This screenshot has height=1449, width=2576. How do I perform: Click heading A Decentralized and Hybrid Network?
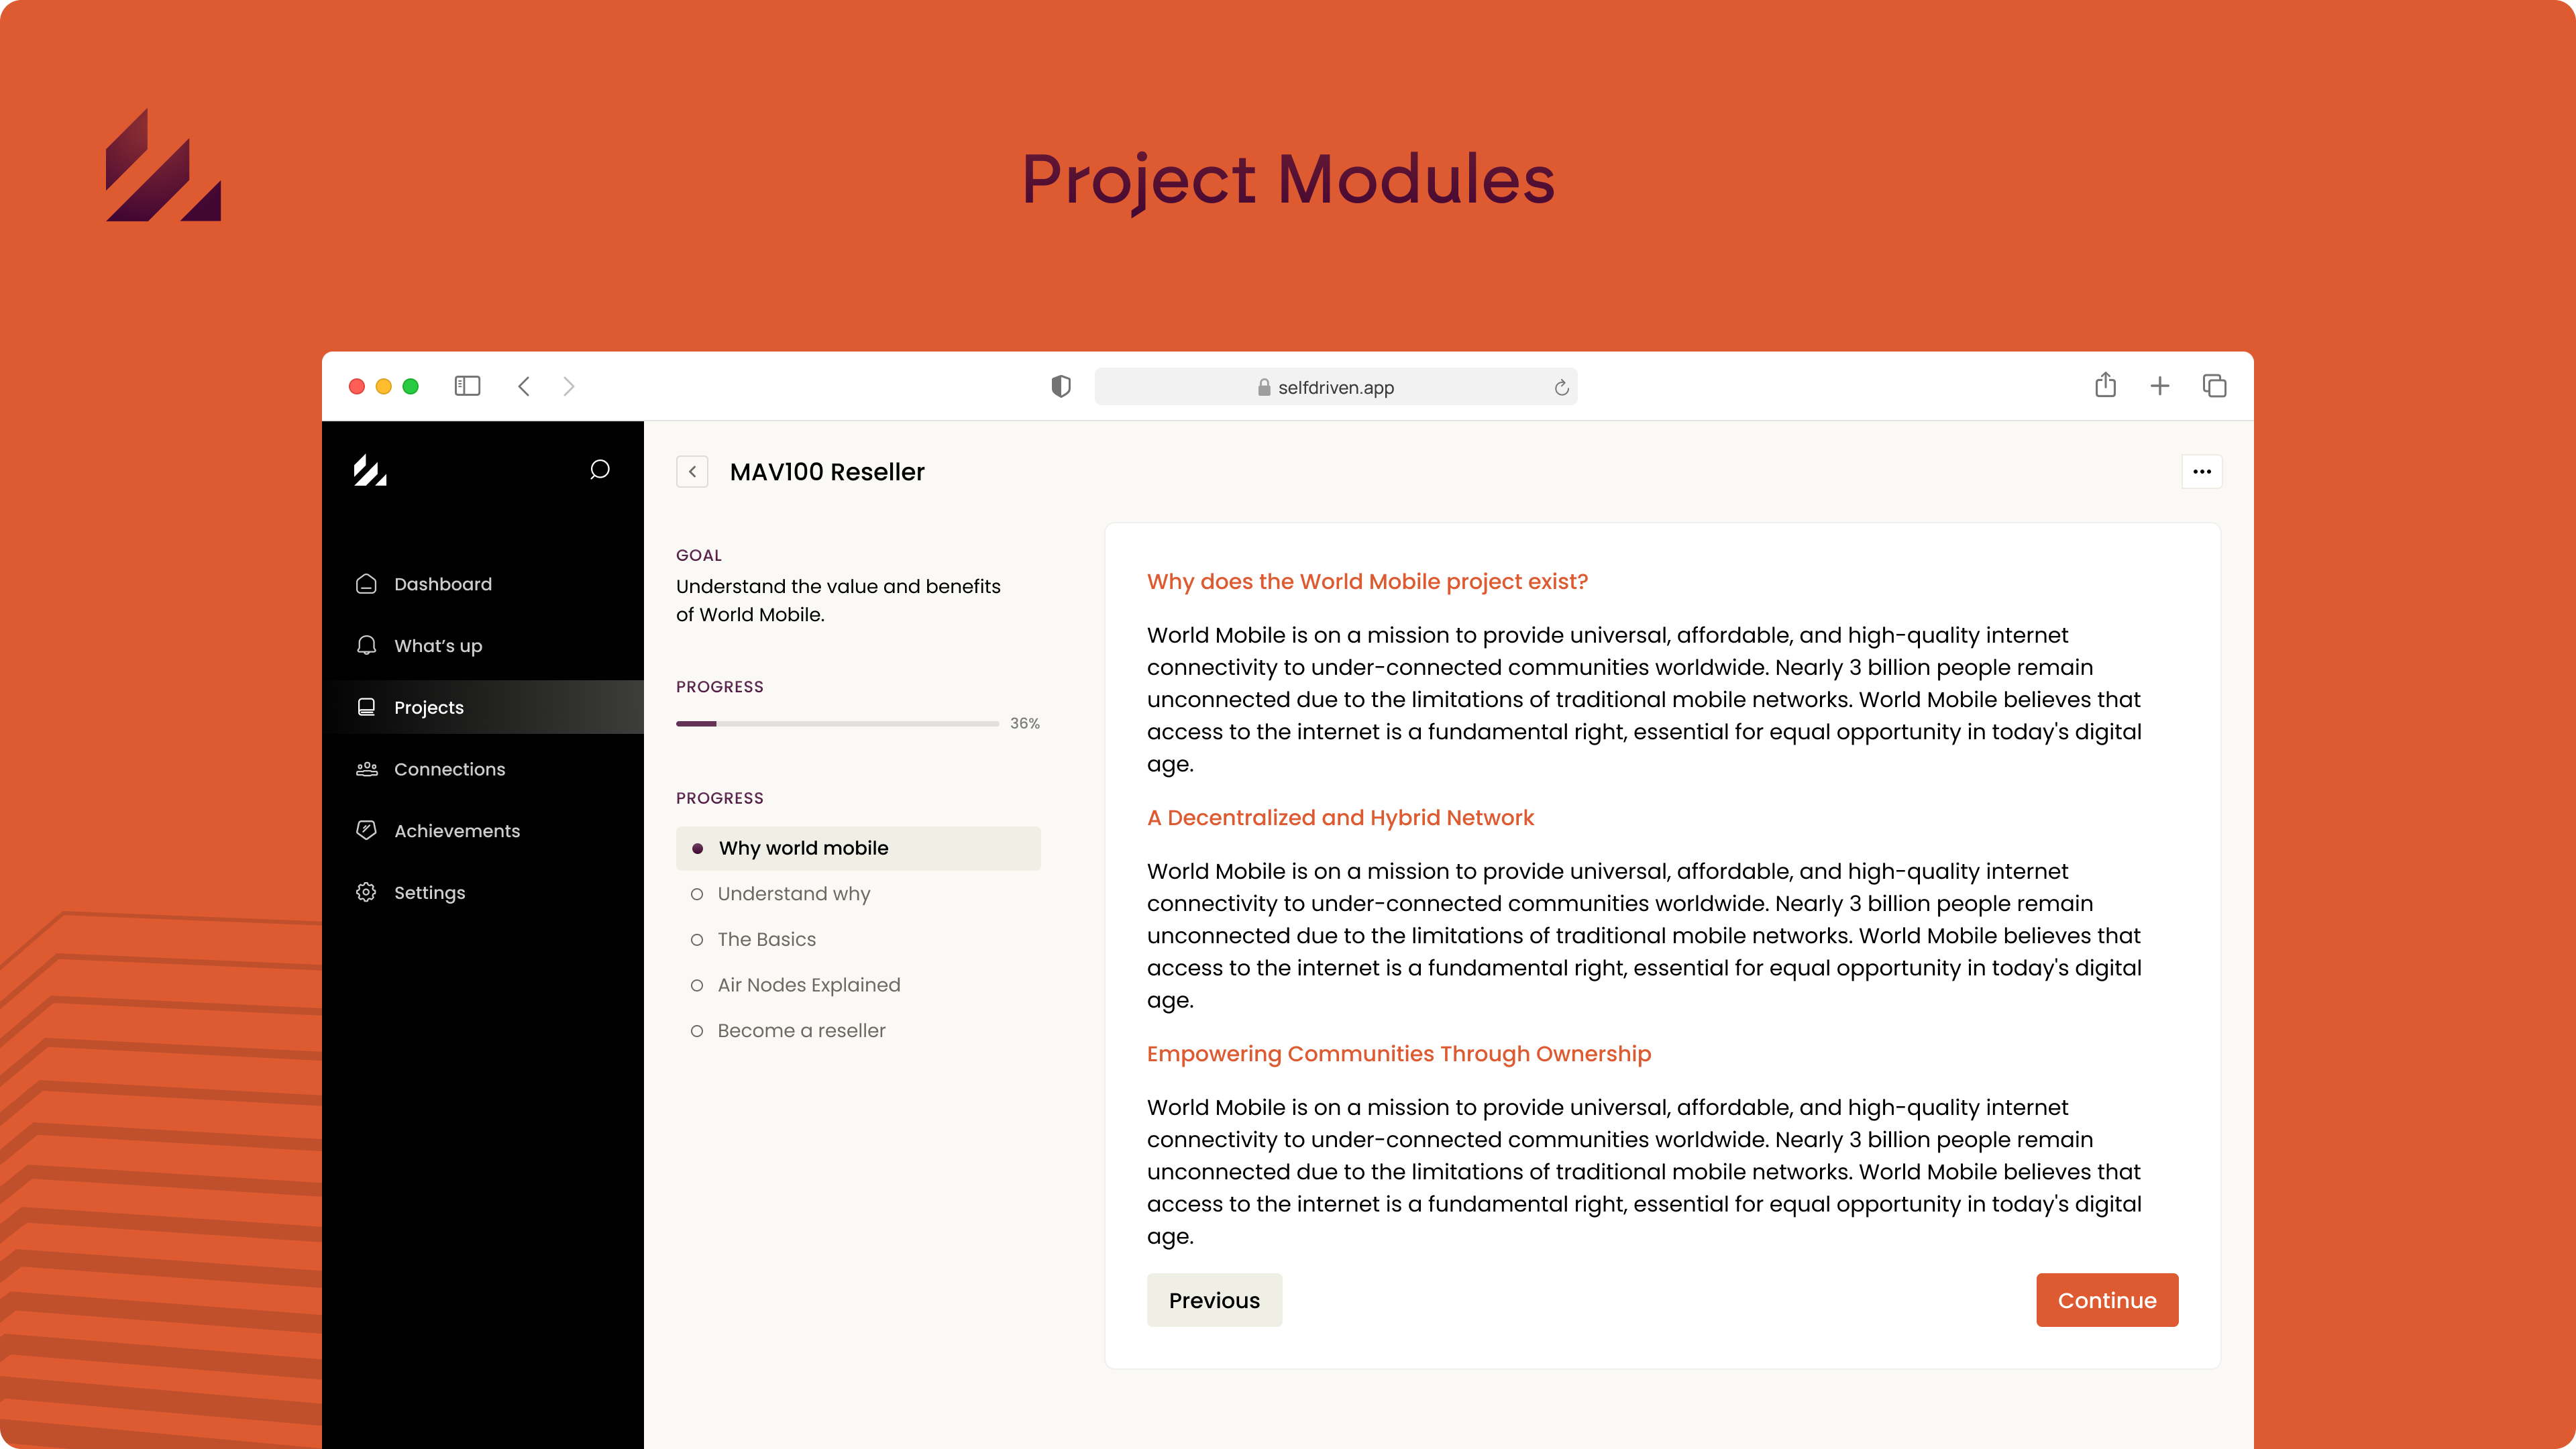coord(1340,818)
